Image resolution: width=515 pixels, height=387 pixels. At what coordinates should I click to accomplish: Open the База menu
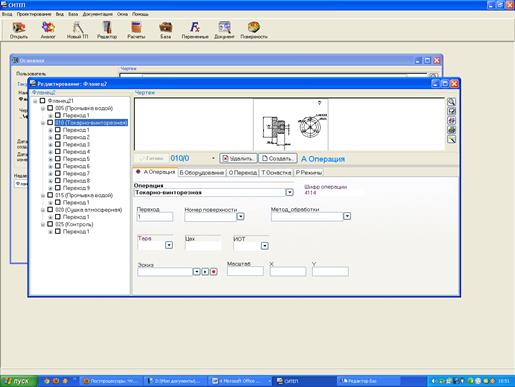pyautogui.click(x=73, y=14)
